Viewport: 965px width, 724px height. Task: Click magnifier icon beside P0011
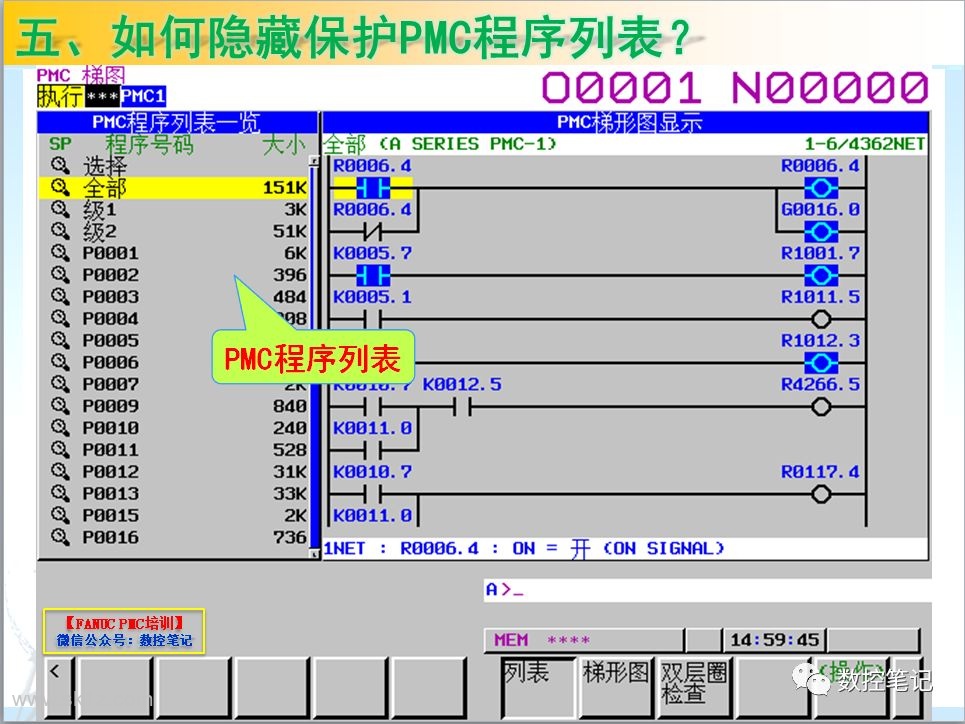point(60,449)
